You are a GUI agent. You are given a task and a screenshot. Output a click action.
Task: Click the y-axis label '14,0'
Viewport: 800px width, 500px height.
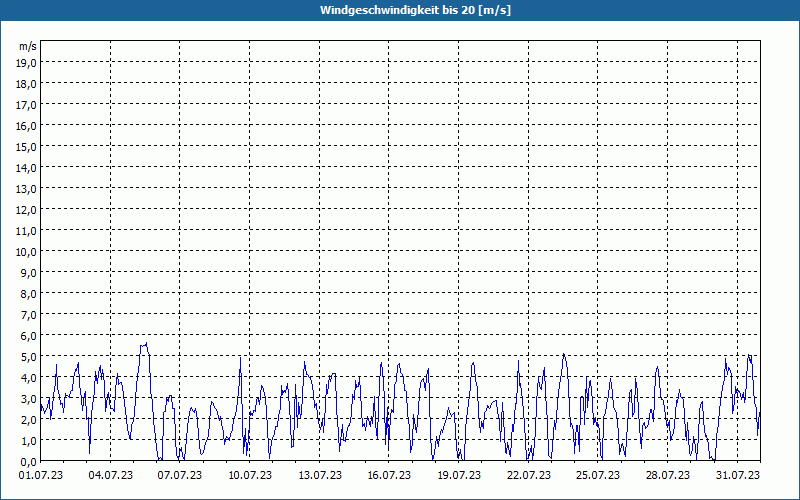point(27,167)
